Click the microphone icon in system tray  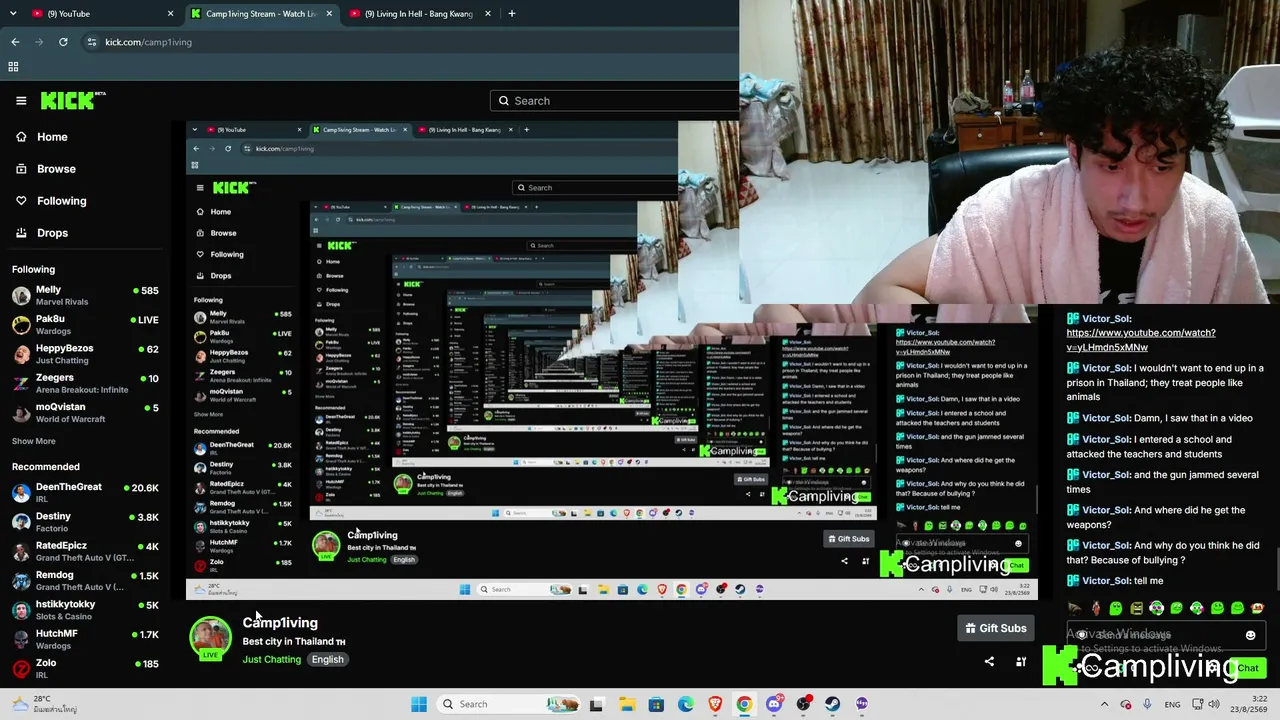point(1147,704)
